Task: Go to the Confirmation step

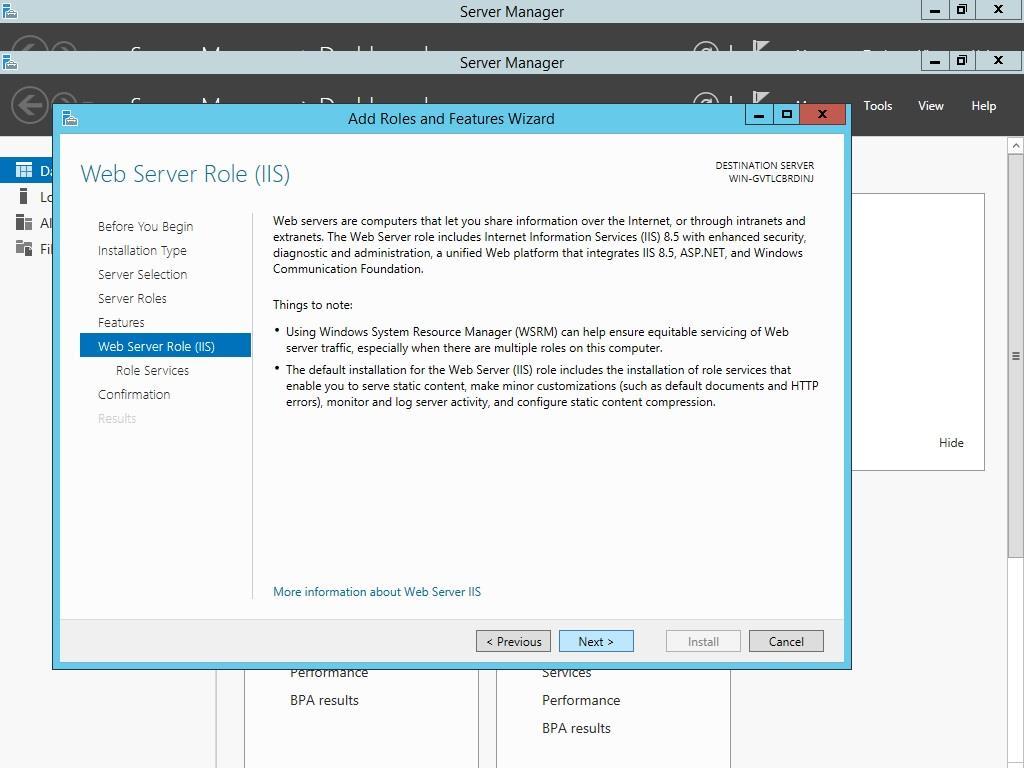Action: coord(134,394)
